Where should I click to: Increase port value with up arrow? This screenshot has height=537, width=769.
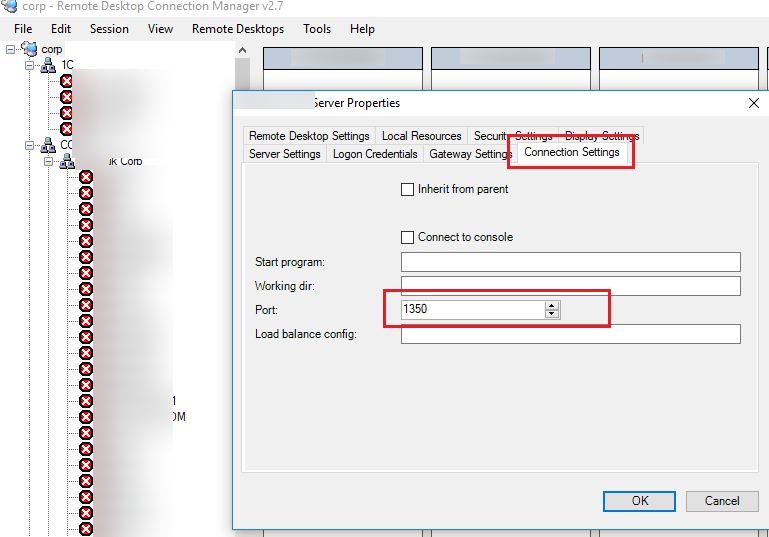(x=552, y=306)
